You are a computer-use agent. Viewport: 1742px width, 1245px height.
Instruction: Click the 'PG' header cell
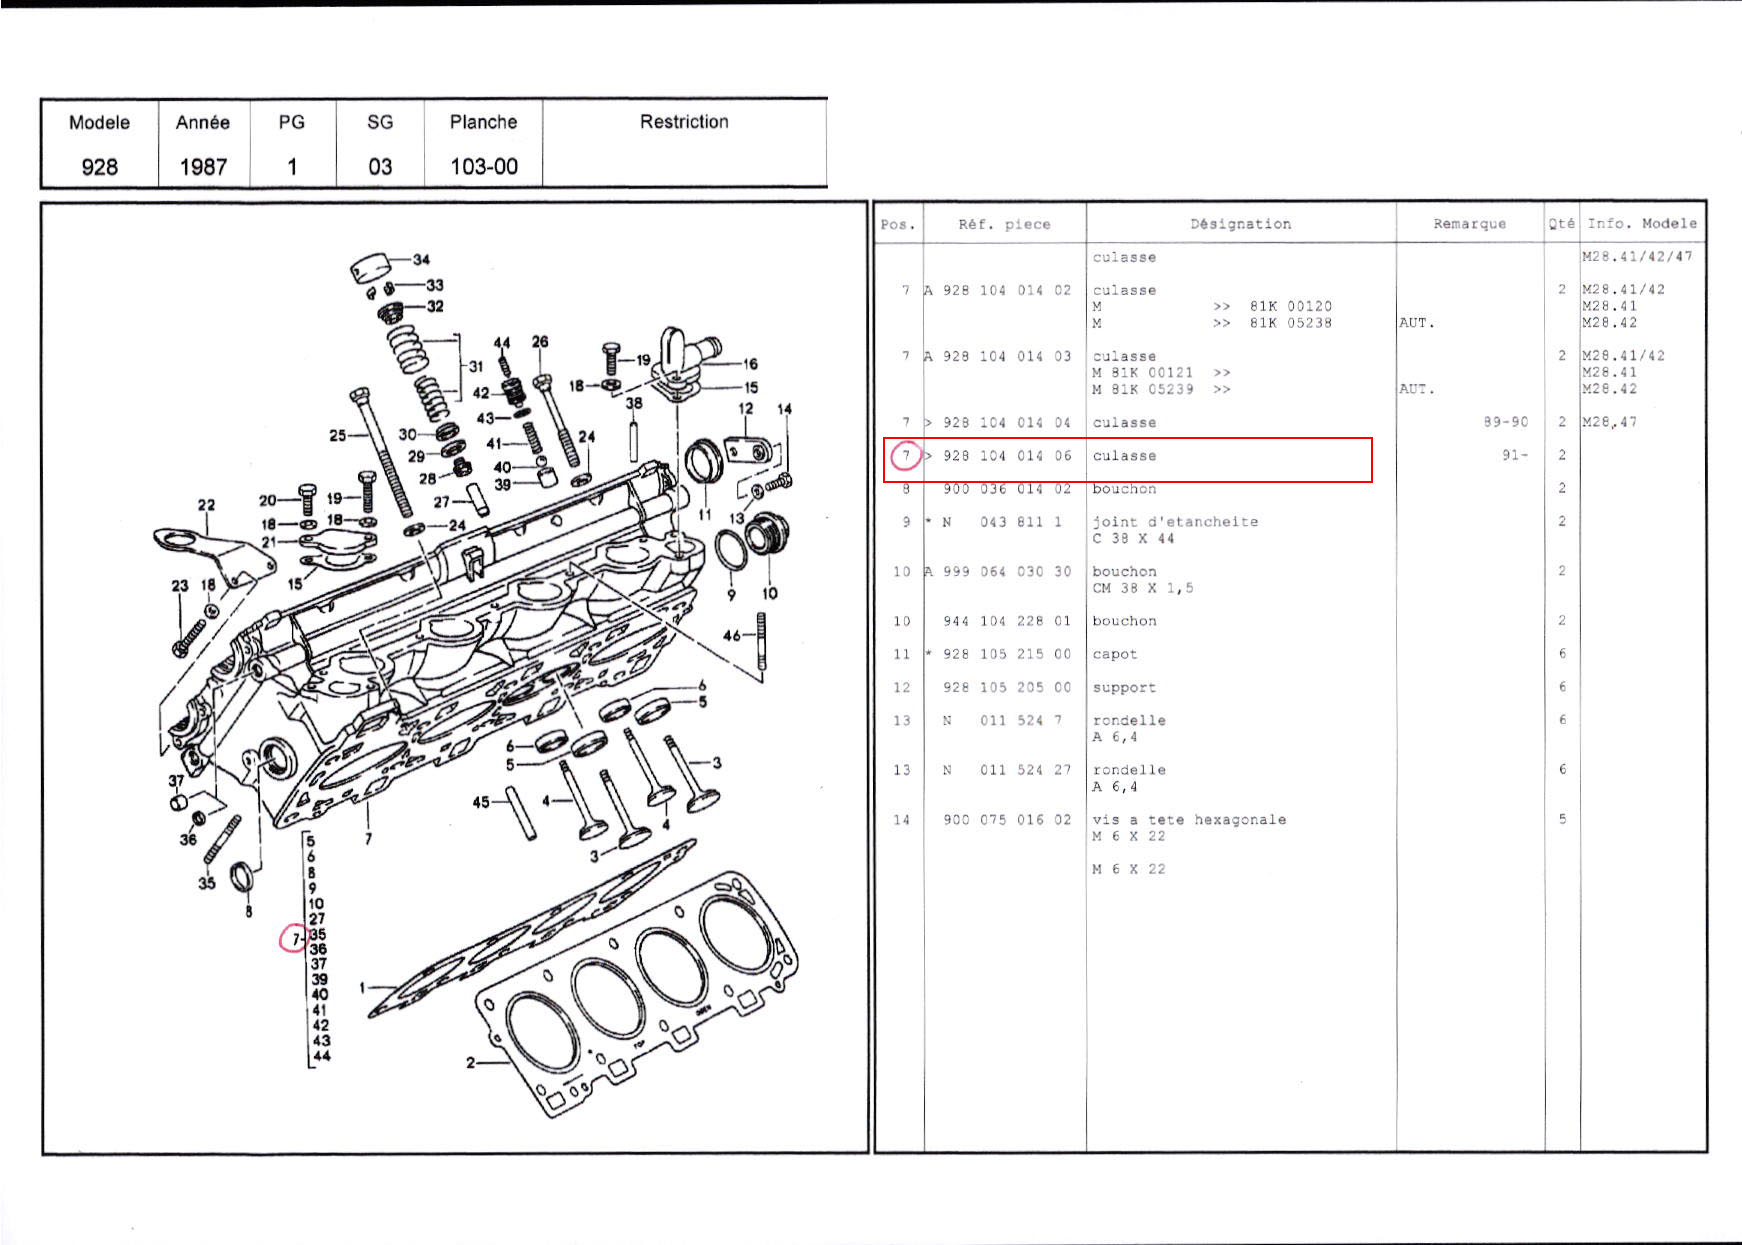coord(292,122)
